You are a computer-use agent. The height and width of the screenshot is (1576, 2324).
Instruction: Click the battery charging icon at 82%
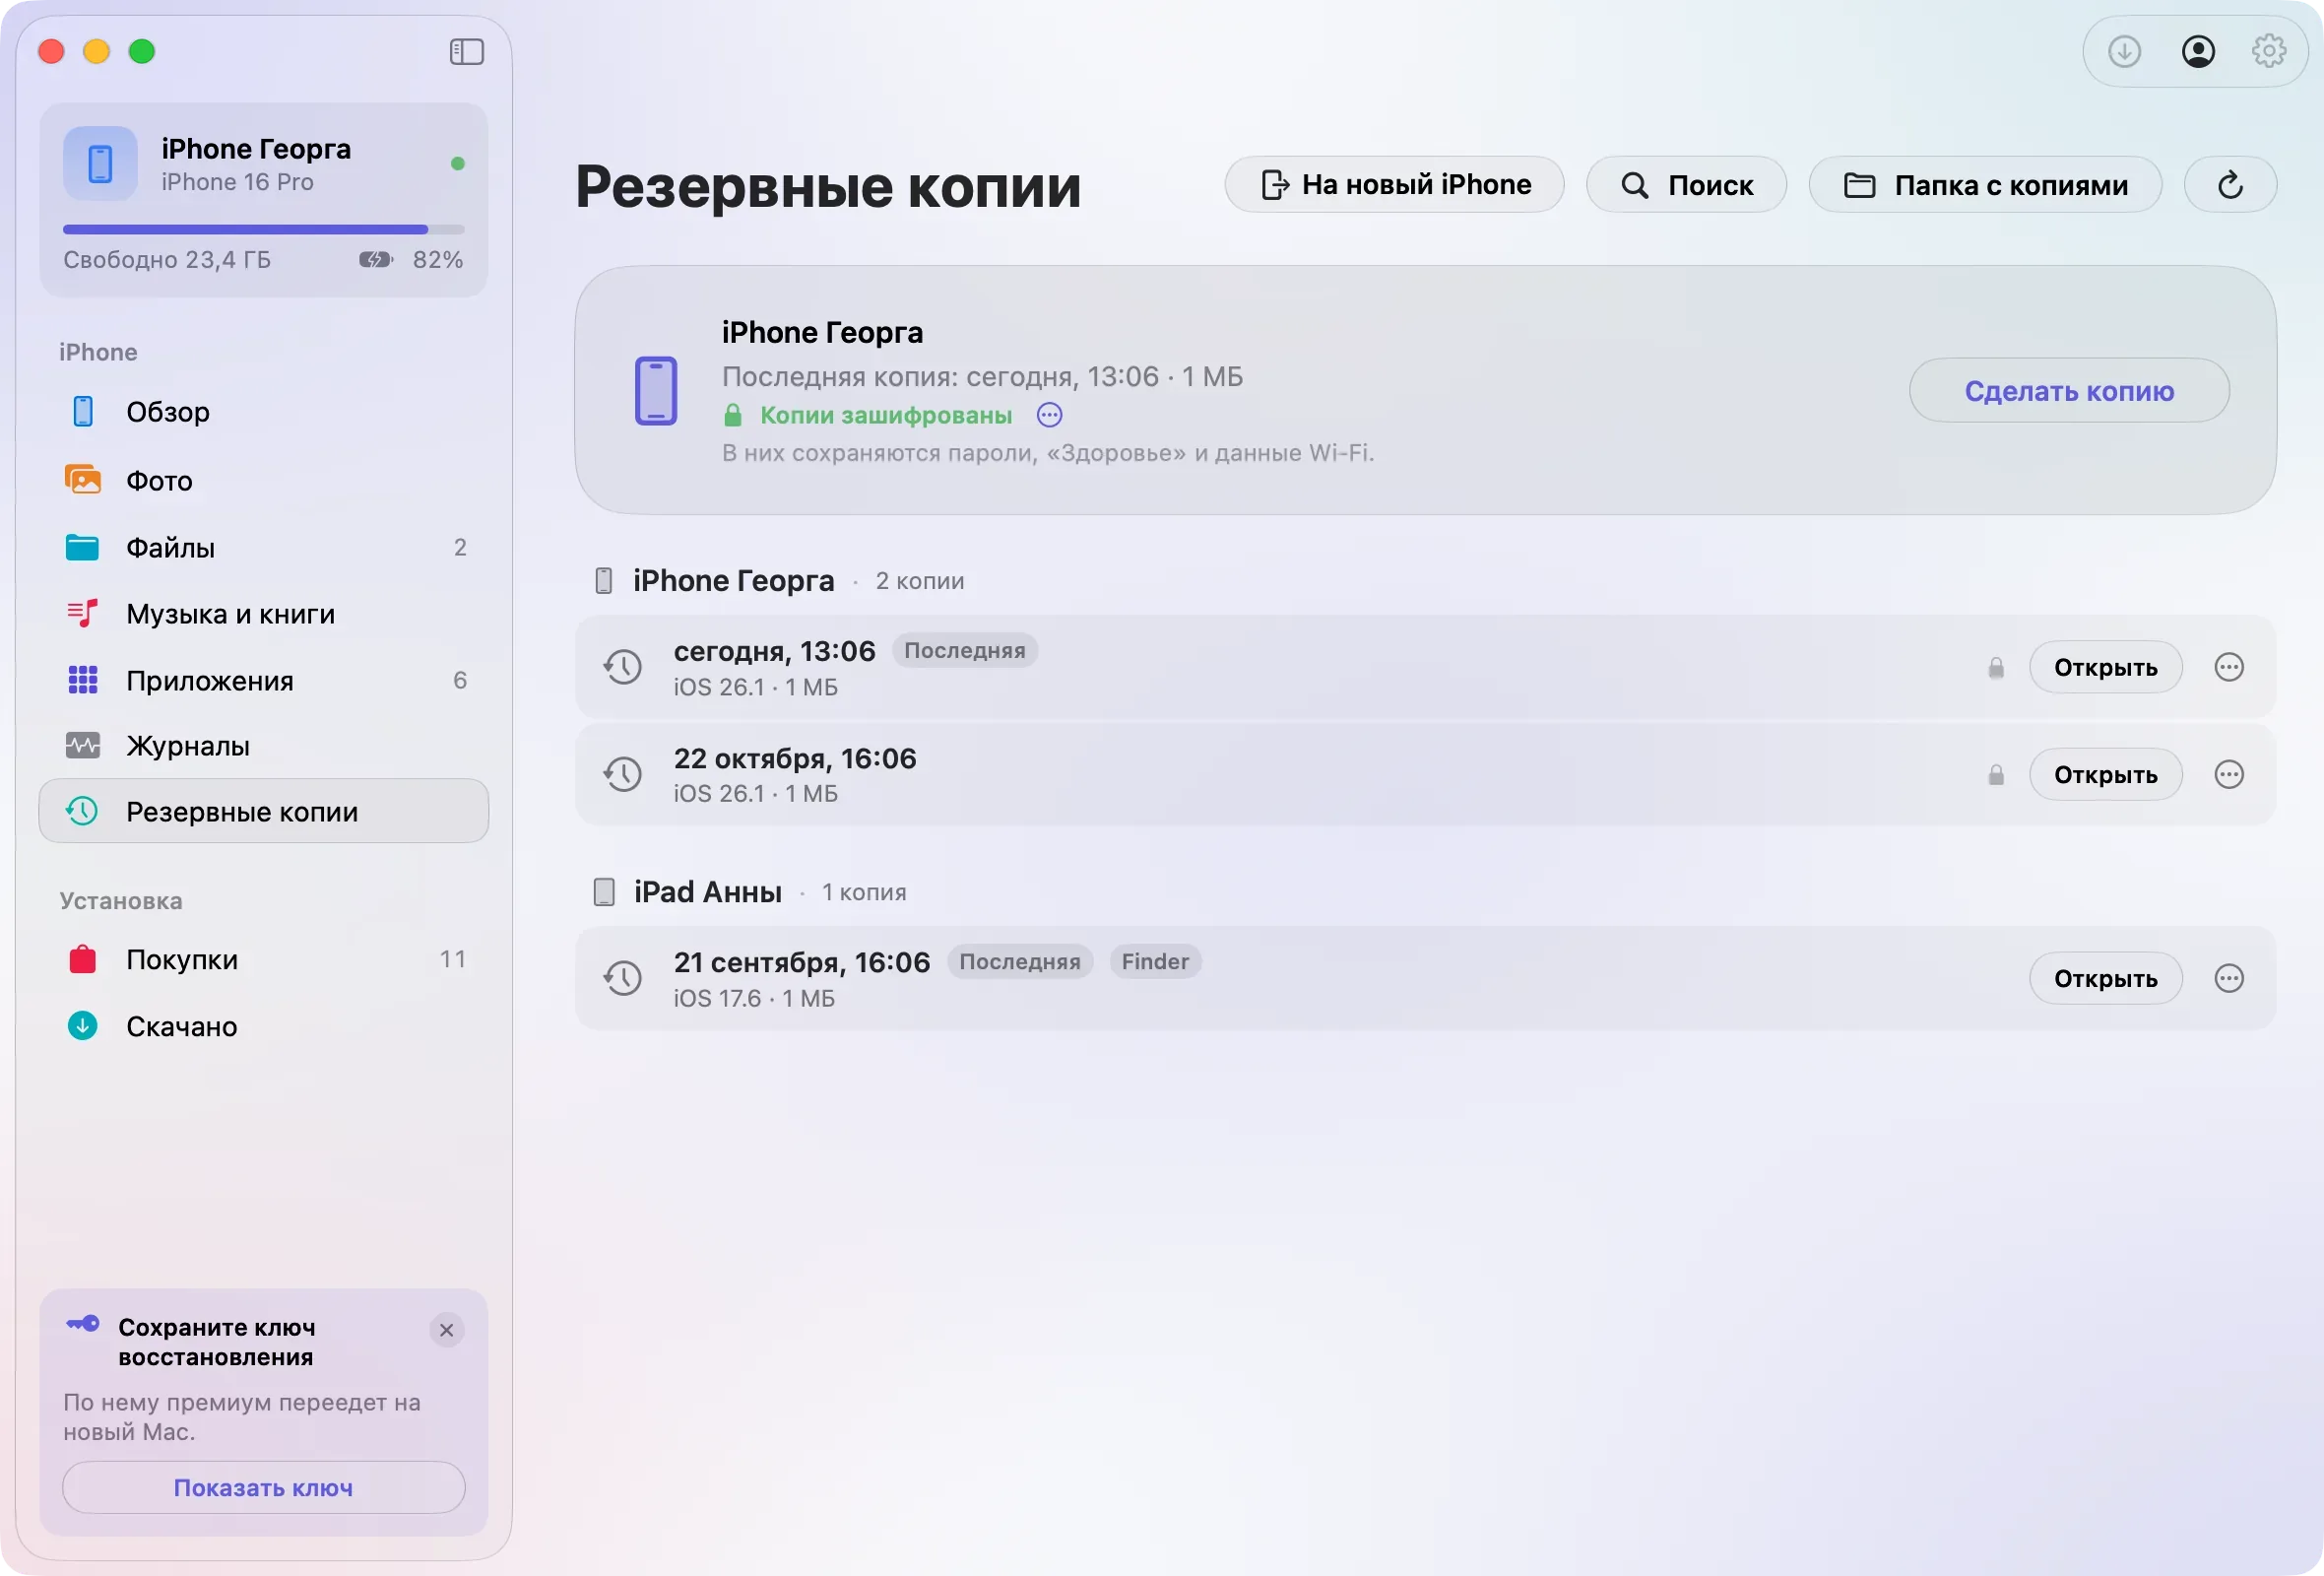pos(375,260)
